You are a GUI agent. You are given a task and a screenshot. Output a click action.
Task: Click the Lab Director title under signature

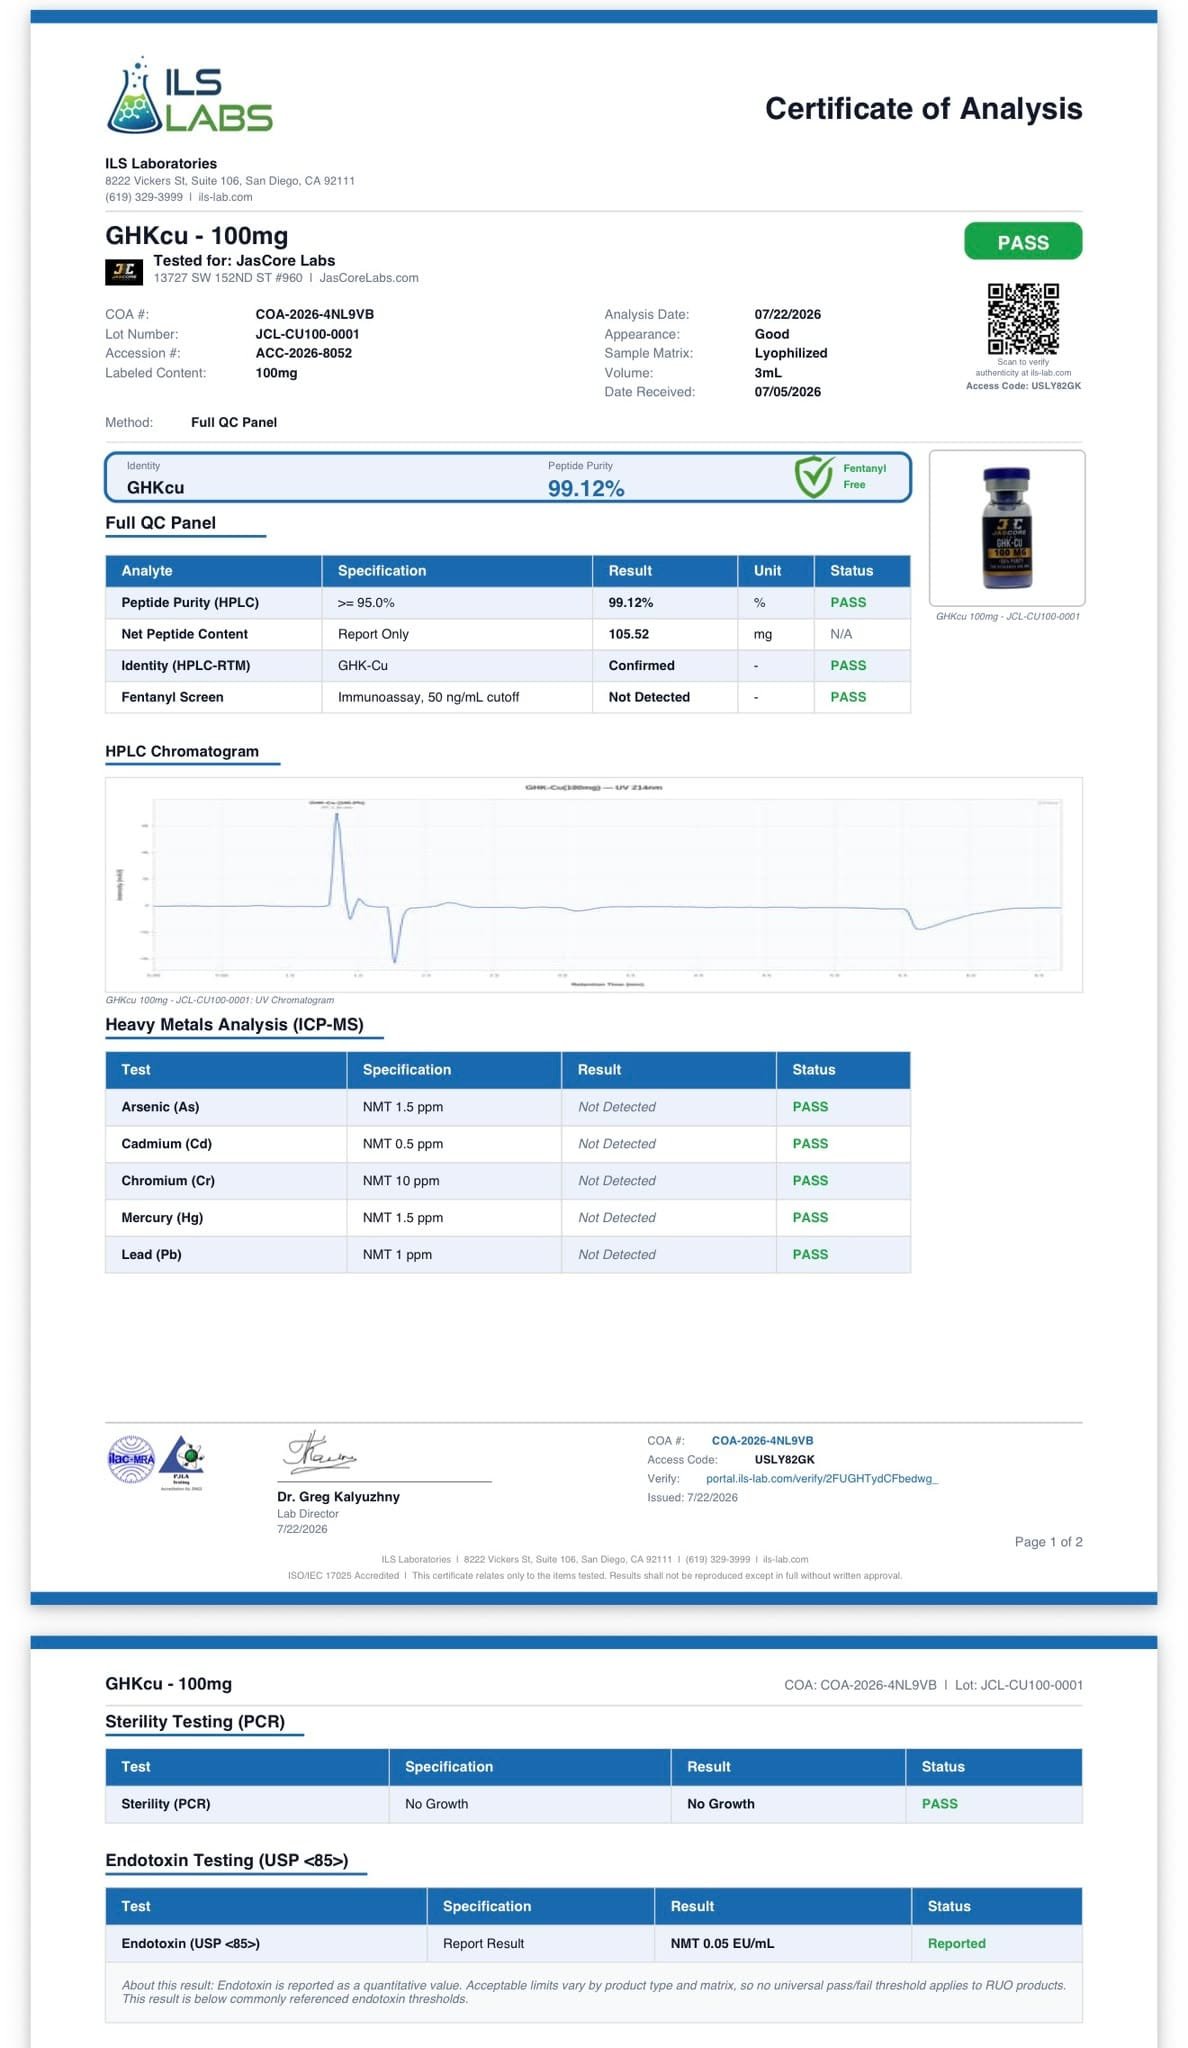pyautogui.click(x=308, y=1514)
